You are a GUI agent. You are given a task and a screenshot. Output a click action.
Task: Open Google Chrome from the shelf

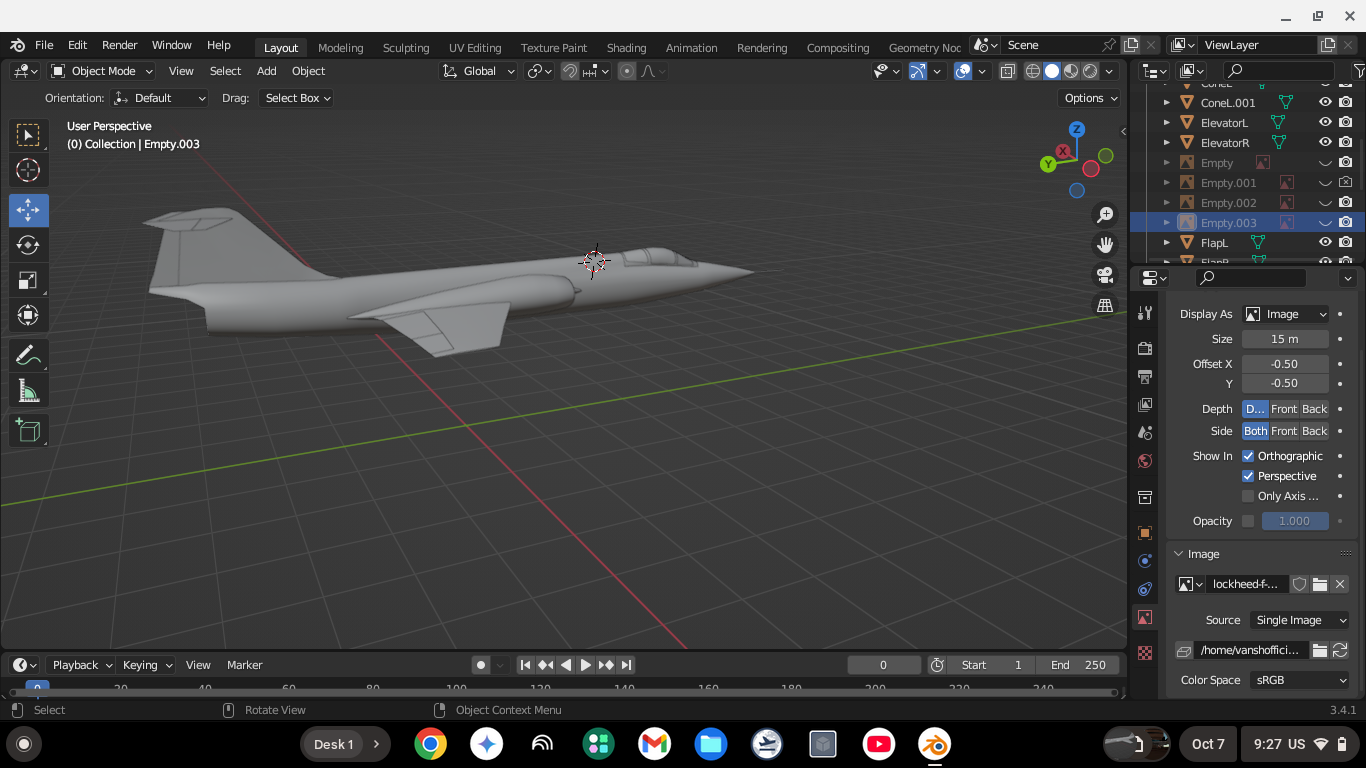(431, 744)
